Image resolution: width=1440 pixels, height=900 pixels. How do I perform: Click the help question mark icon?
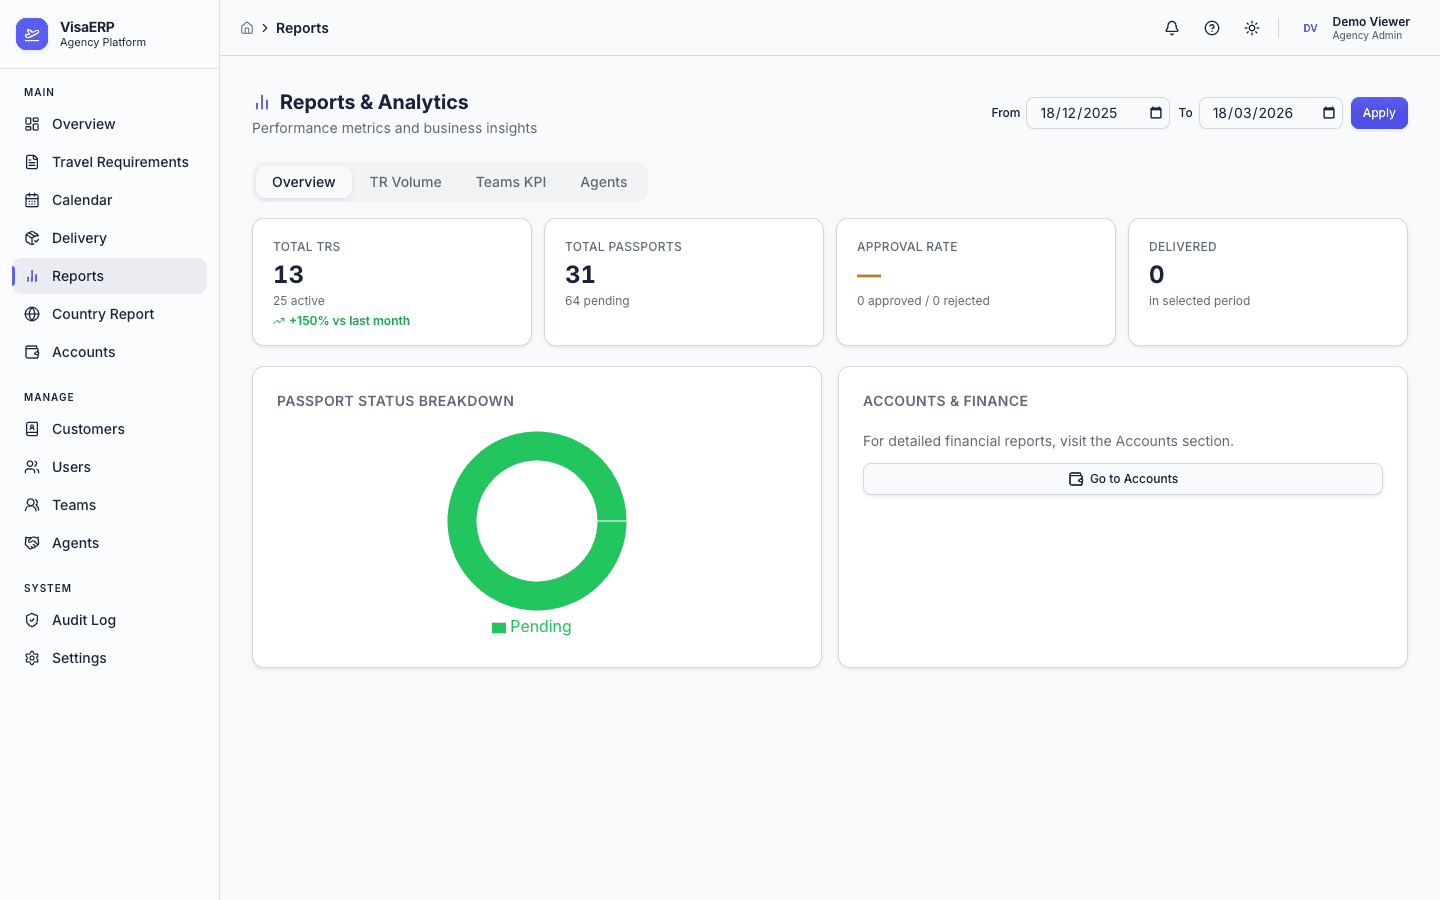coord(1211,28)
